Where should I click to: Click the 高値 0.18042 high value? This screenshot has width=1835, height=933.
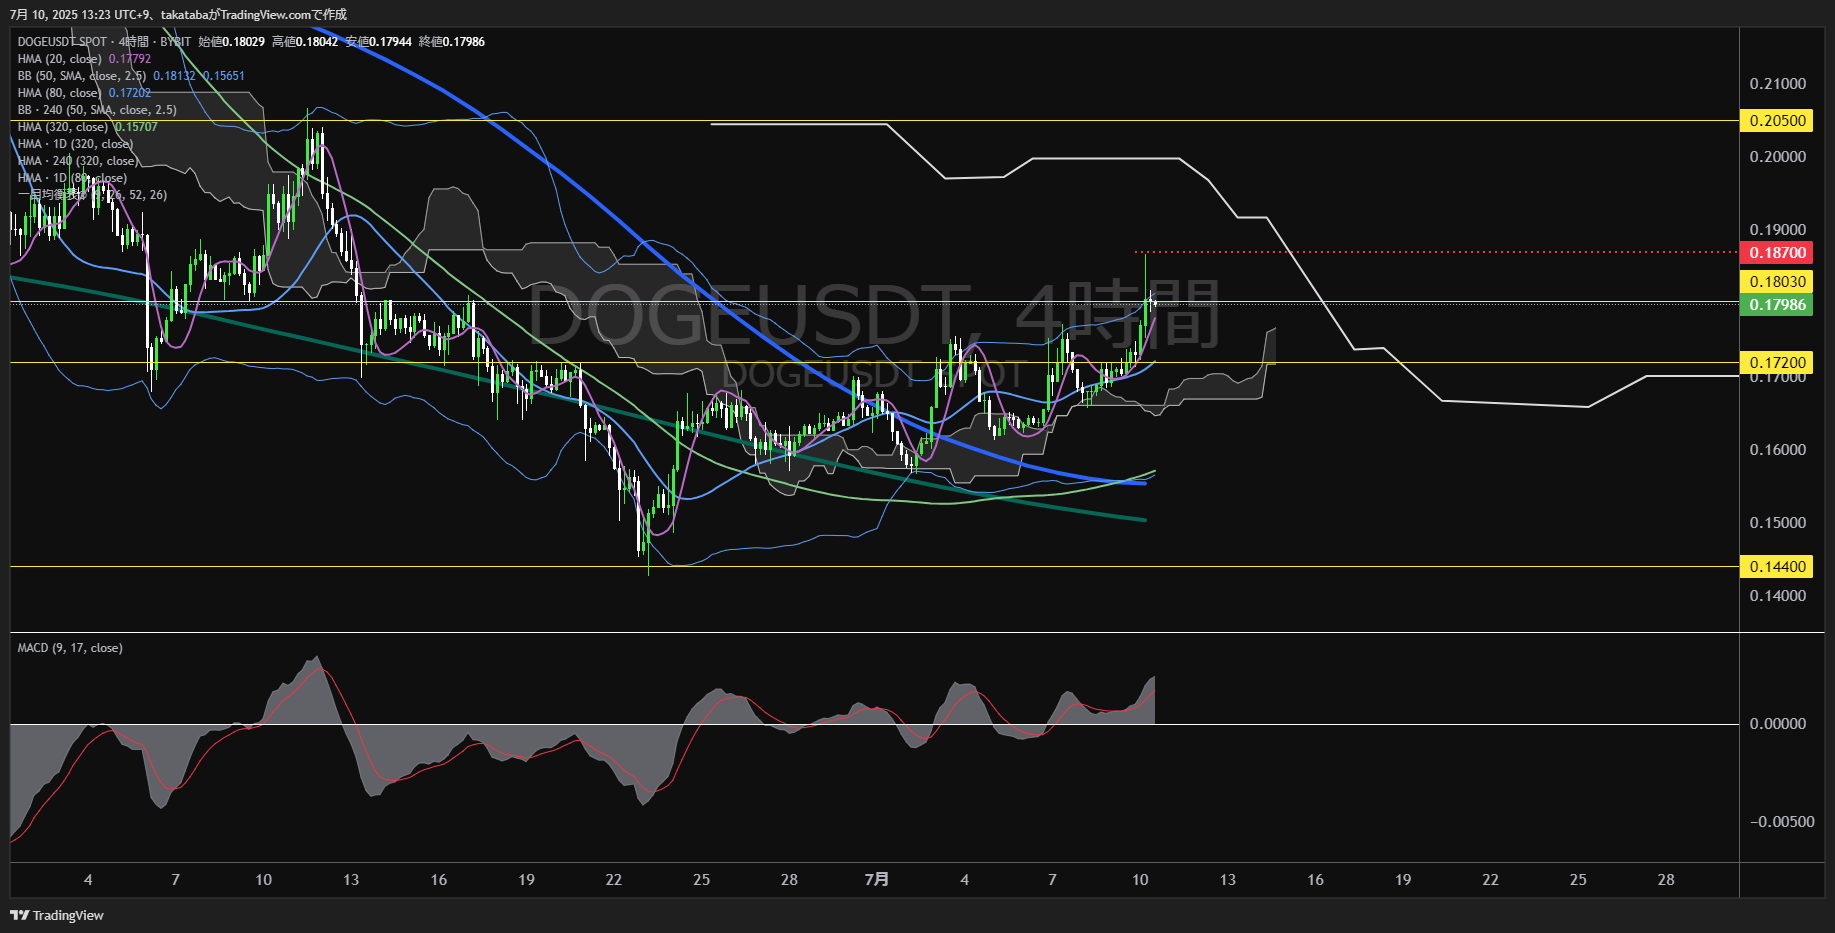[x=305, y=42]
